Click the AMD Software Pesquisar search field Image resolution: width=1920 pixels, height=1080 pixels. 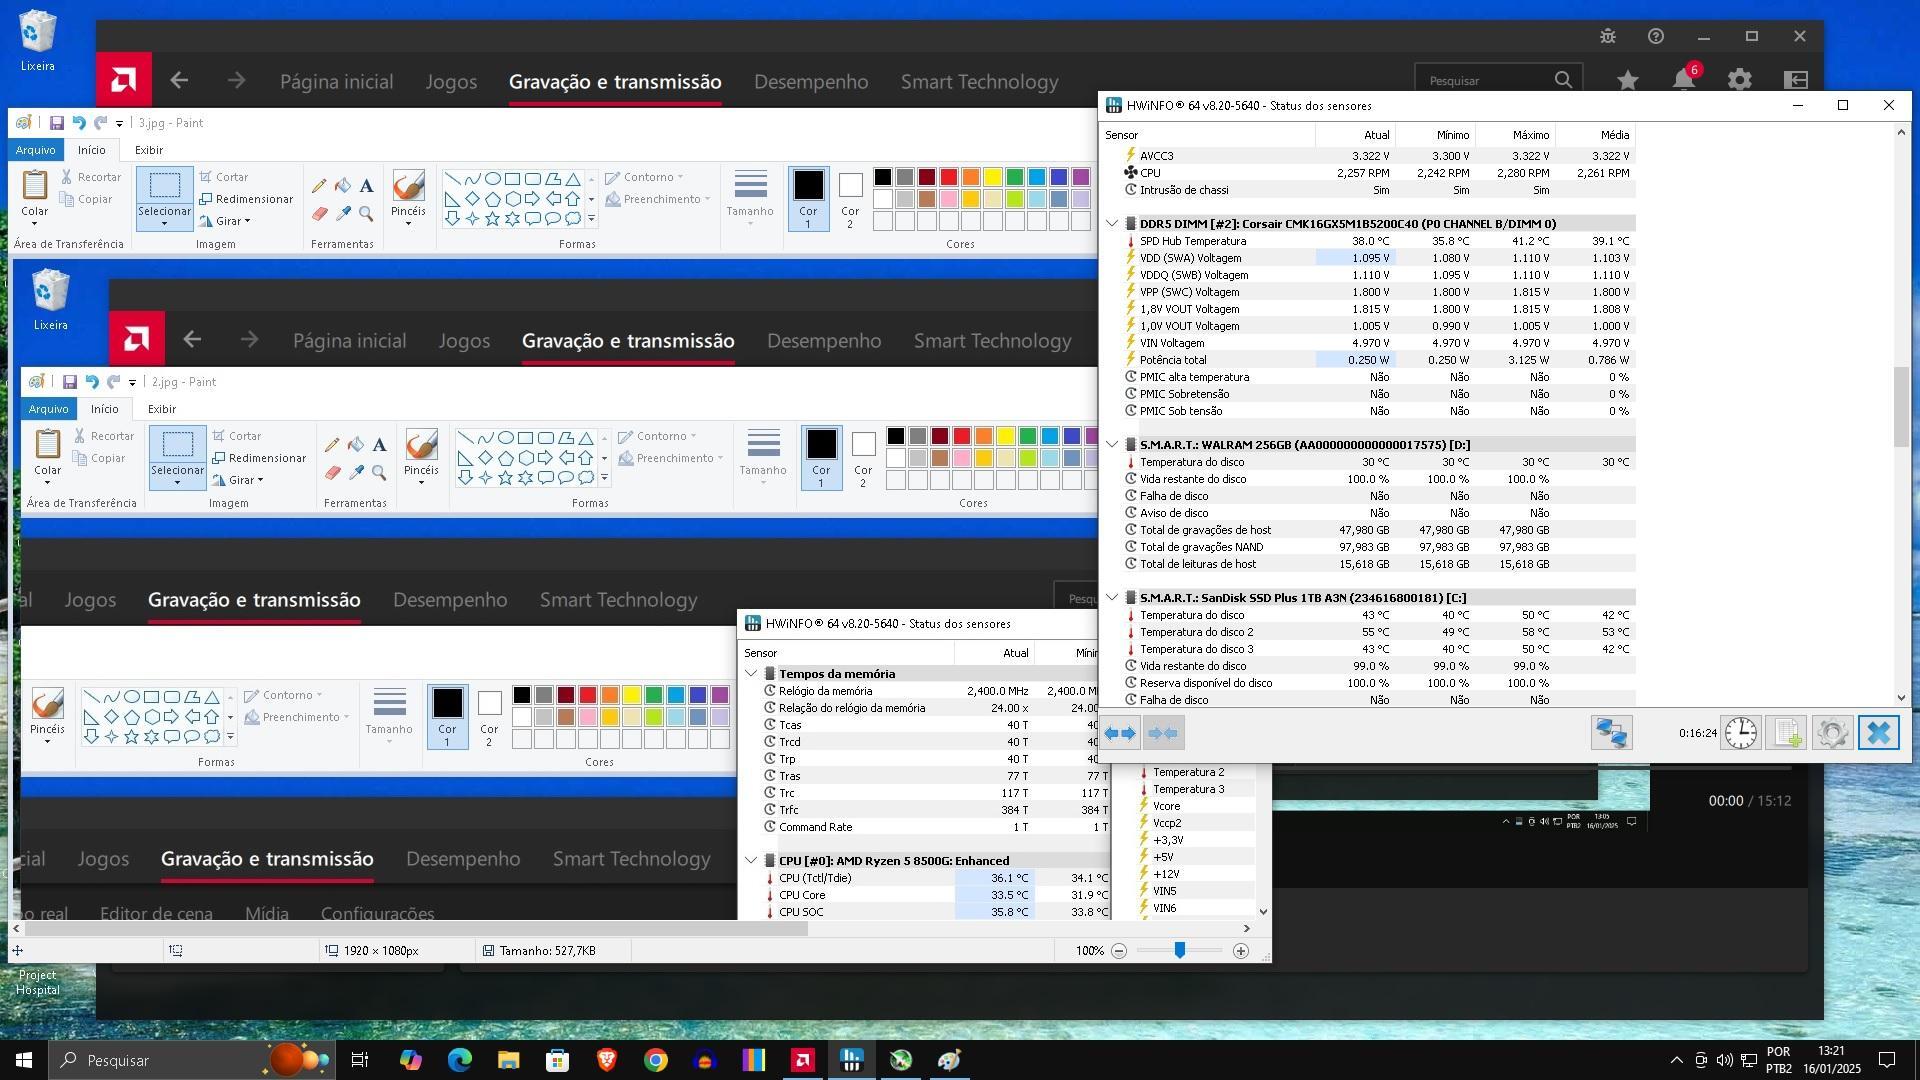click(x=1498, y=80)
